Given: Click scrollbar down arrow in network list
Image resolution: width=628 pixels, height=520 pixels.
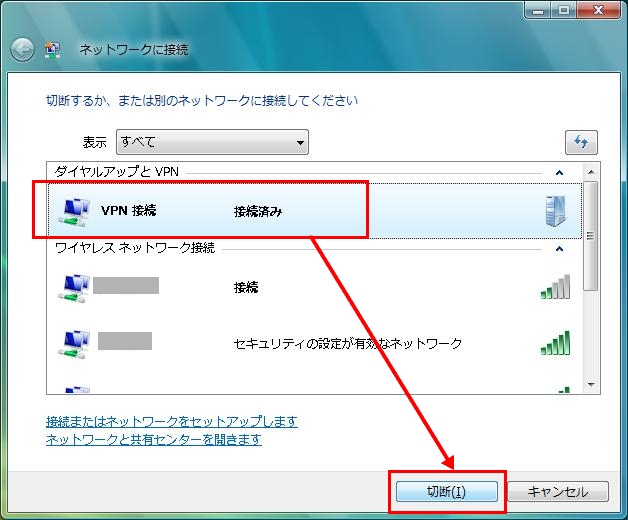Looking at the screenshot, I should point(591,385).
